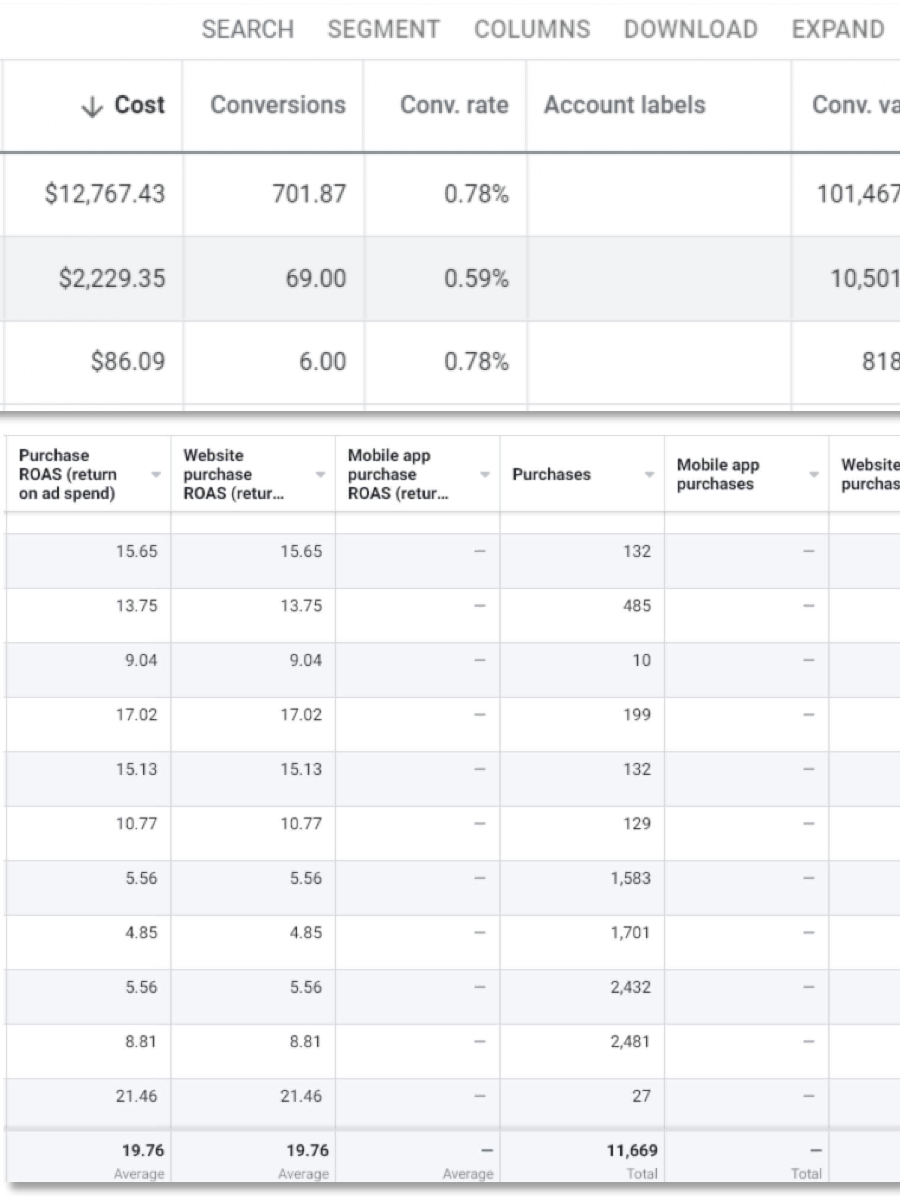Click the Purchases column header label
The width and height of the screenshot is (900, 1200).
(x=551, y=475)
